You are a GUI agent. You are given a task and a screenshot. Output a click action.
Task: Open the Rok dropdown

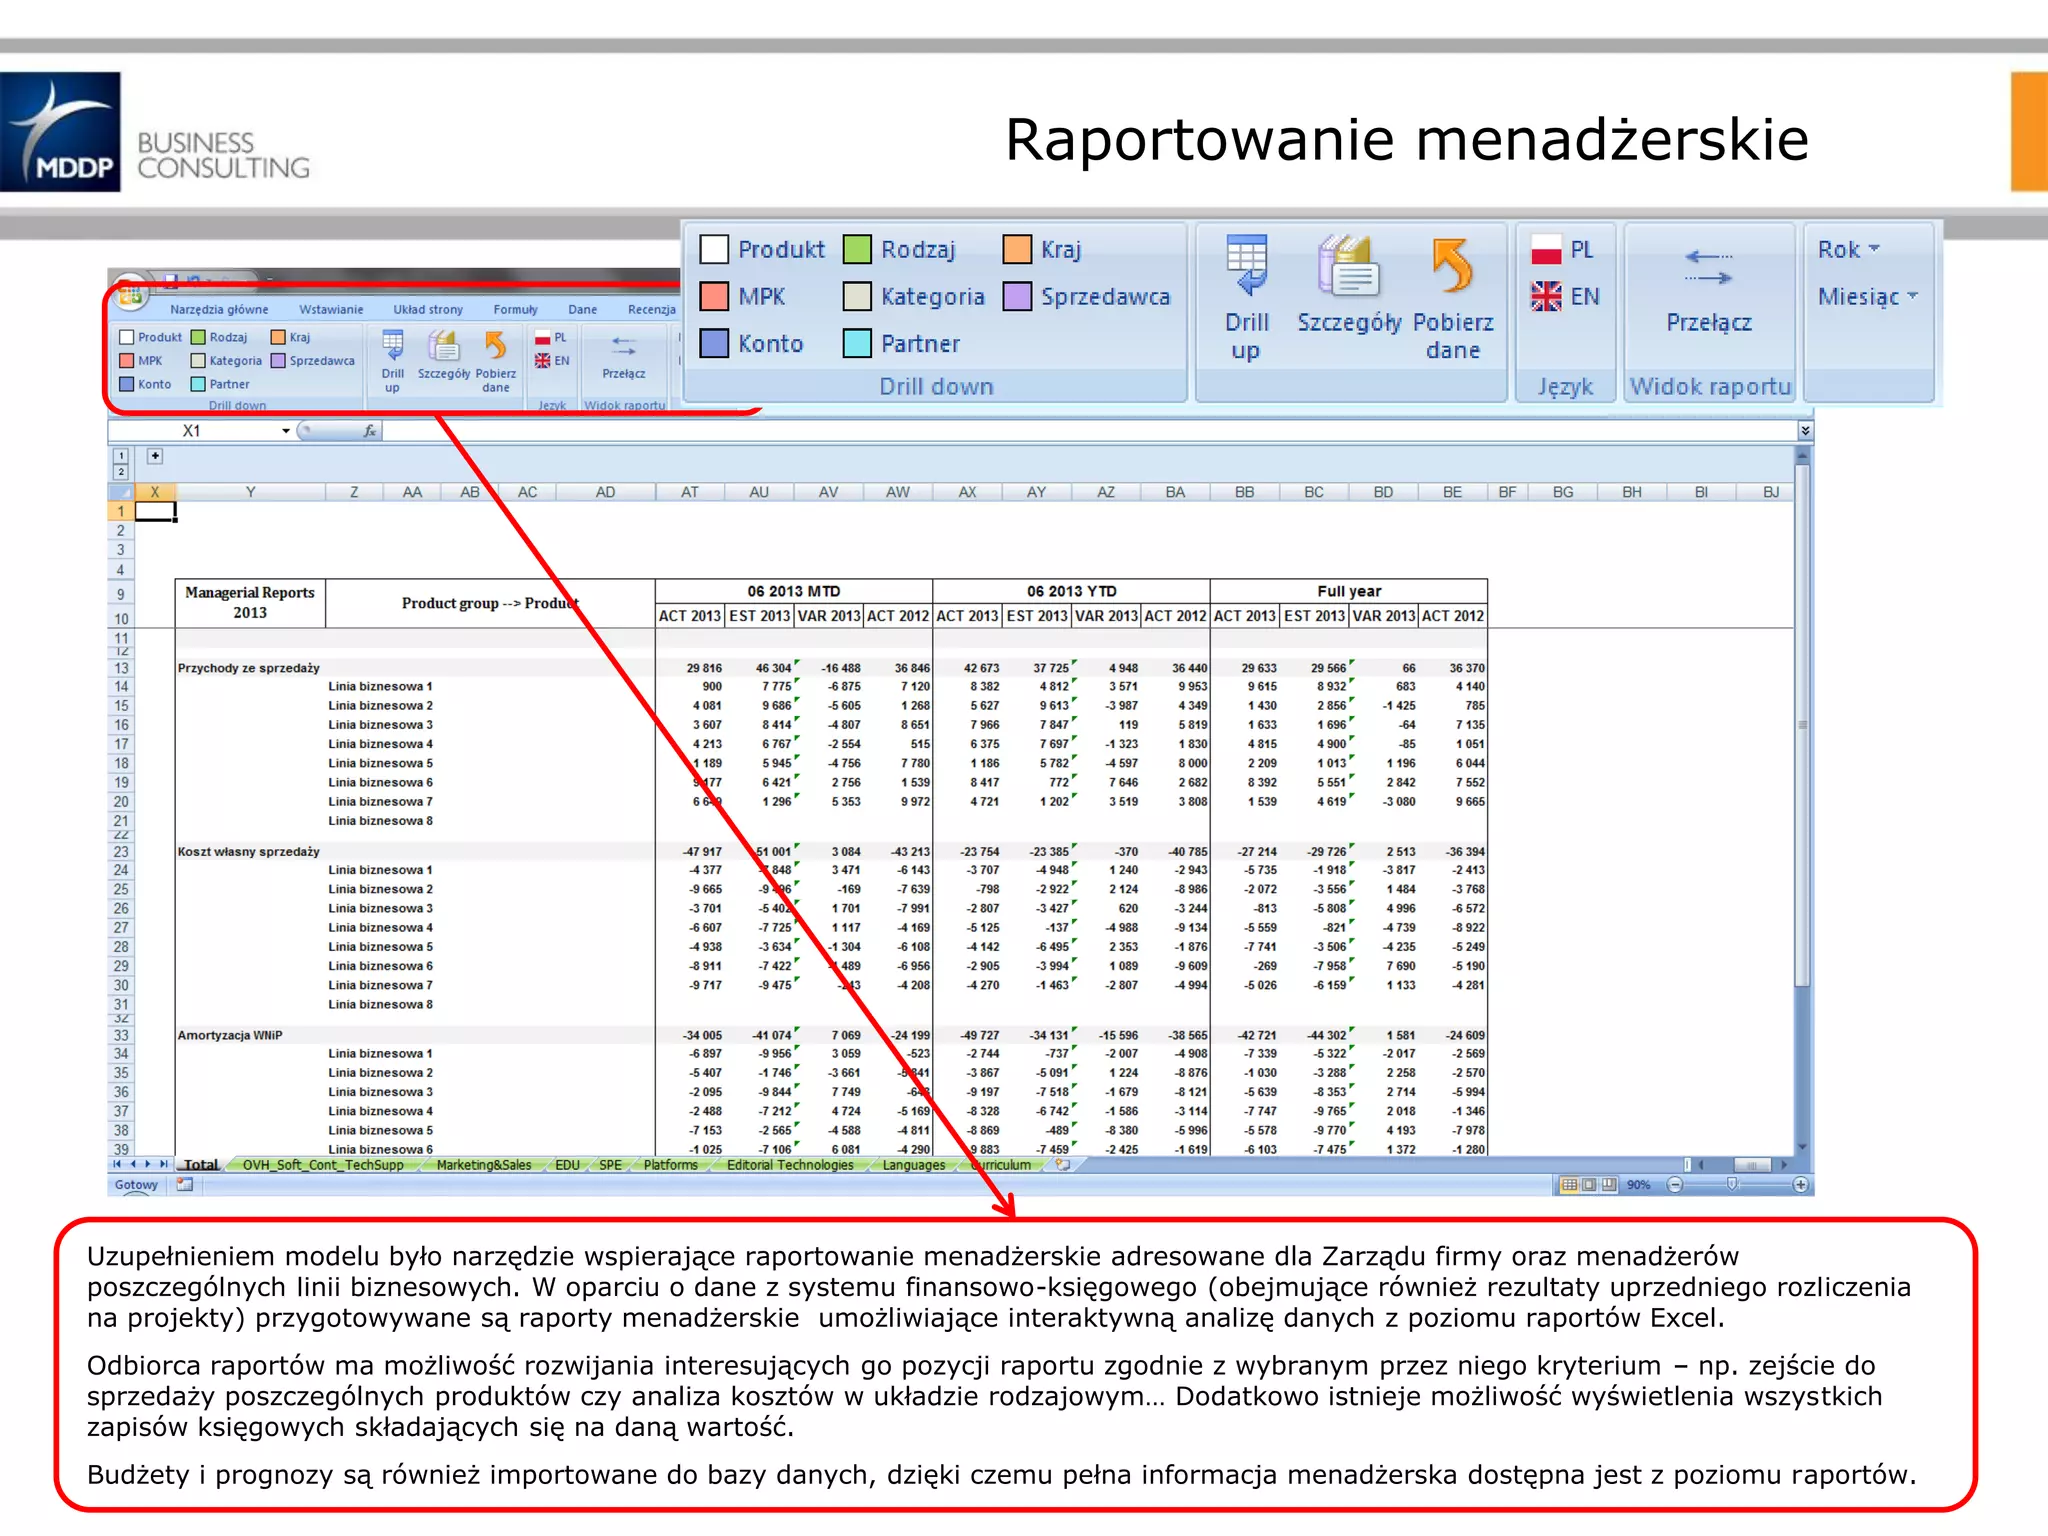pos(1848,249)
